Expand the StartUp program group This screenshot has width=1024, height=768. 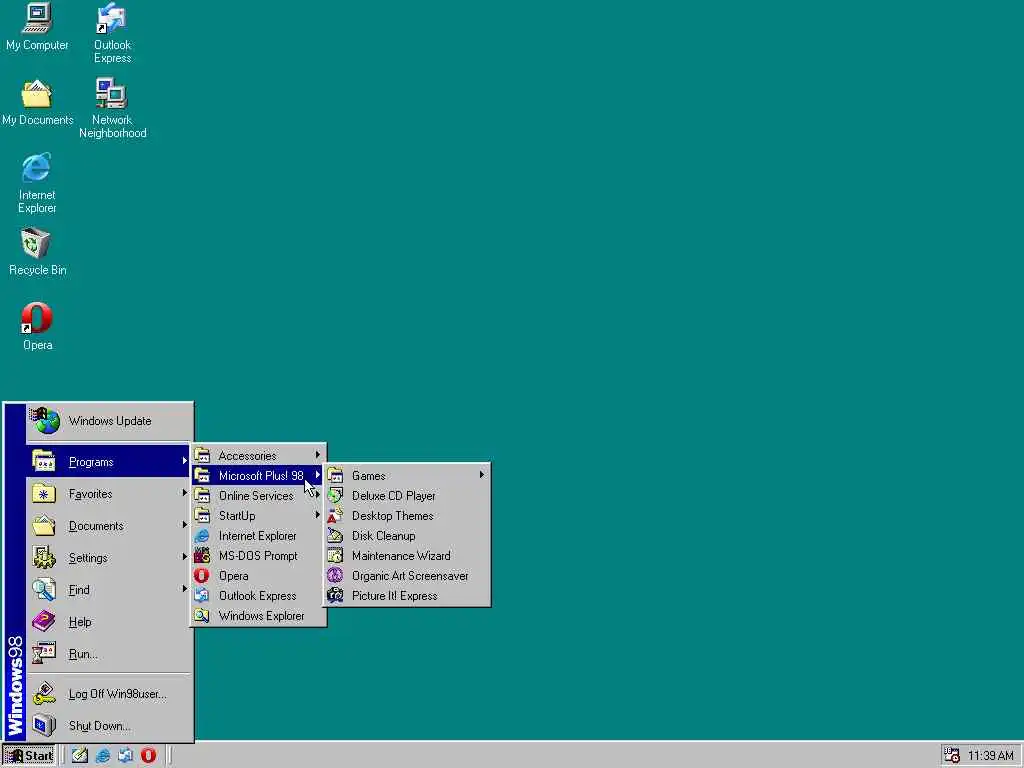tap(259, 516)
